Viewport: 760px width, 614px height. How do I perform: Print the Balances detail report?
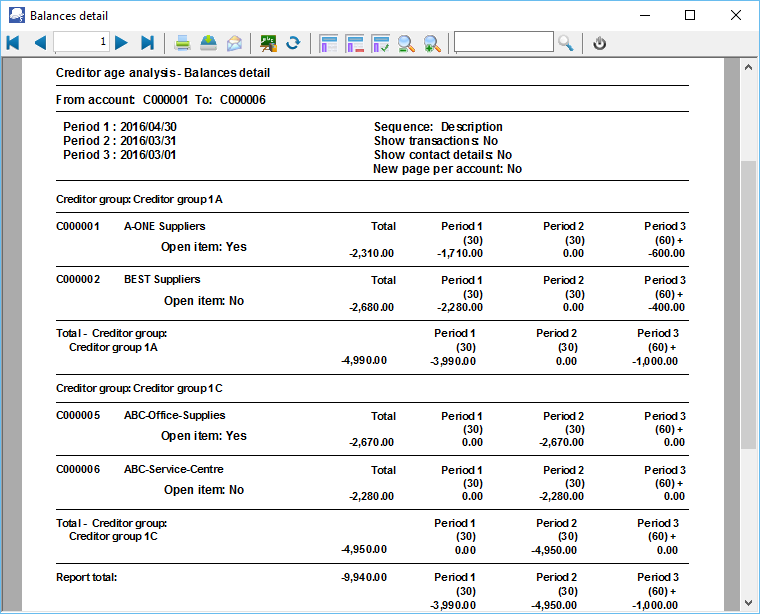[184, 43]
